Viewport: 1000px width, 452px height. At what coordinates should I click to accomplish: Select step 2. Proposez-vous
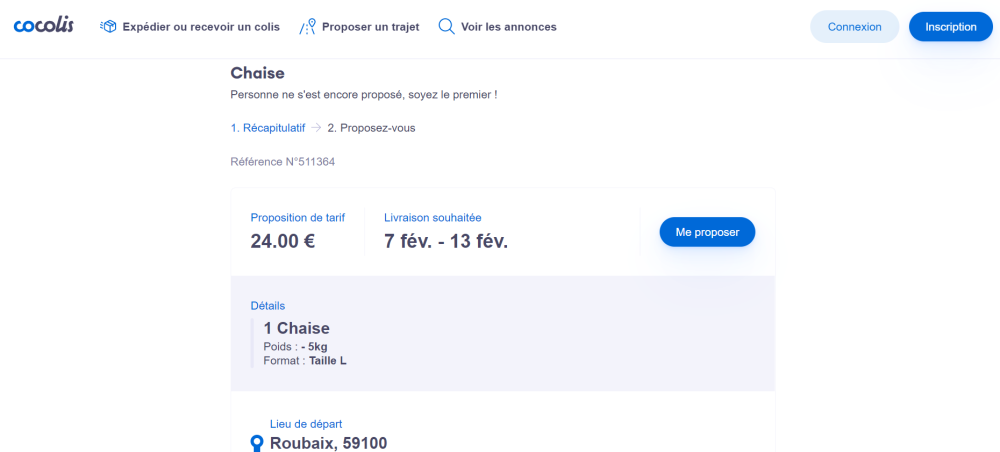pyautogui.click(x=371, y=128)
